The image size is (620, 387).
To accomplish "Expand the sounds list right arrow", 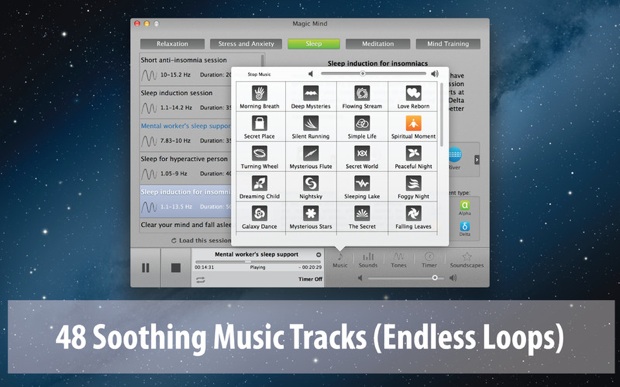I will point(477,160).
